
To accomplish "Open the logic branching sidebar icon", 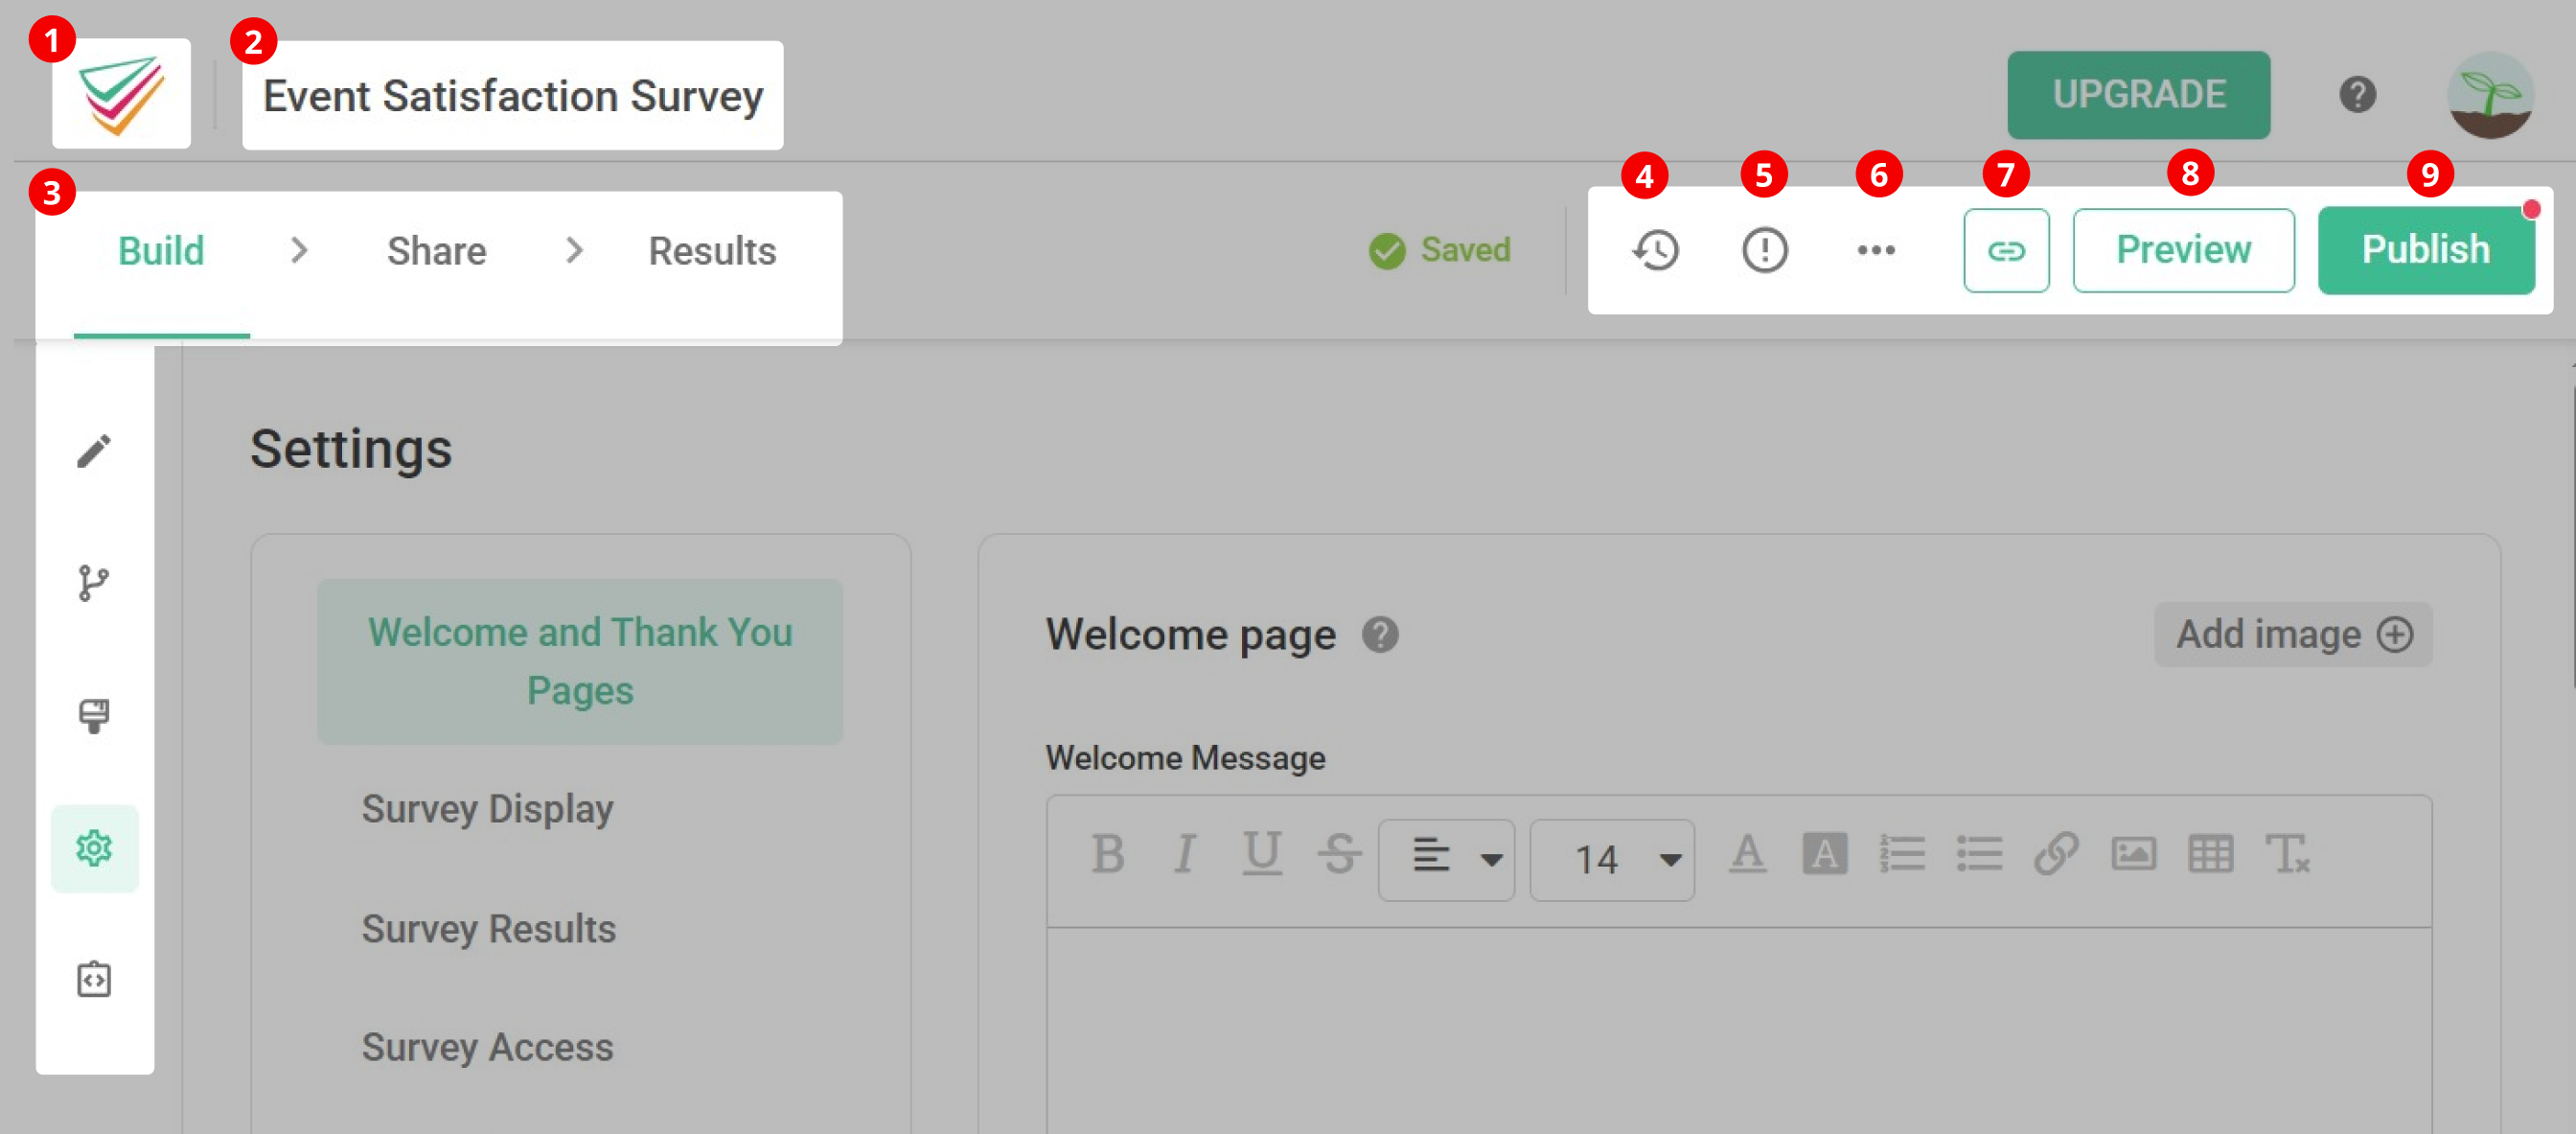I will coord(94,583).
